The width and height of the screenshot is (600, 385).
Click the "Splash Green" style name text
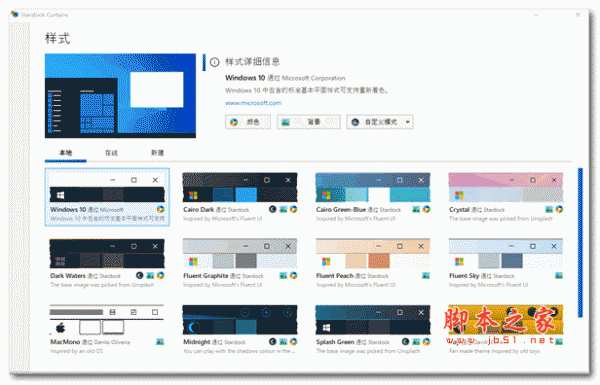pyautogui.click(x=335, y=342)
